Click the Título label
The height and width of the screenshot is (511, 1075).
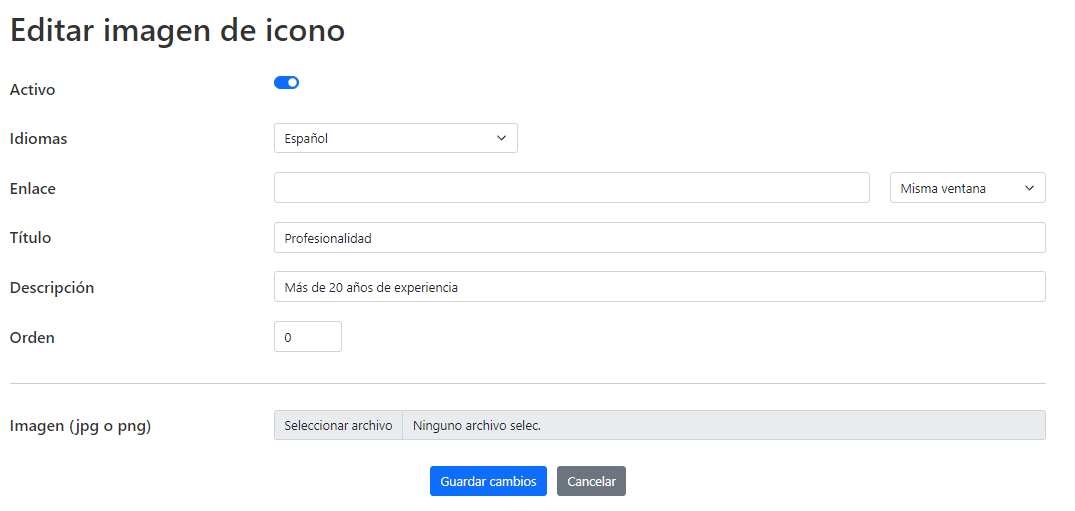[30, 238]
